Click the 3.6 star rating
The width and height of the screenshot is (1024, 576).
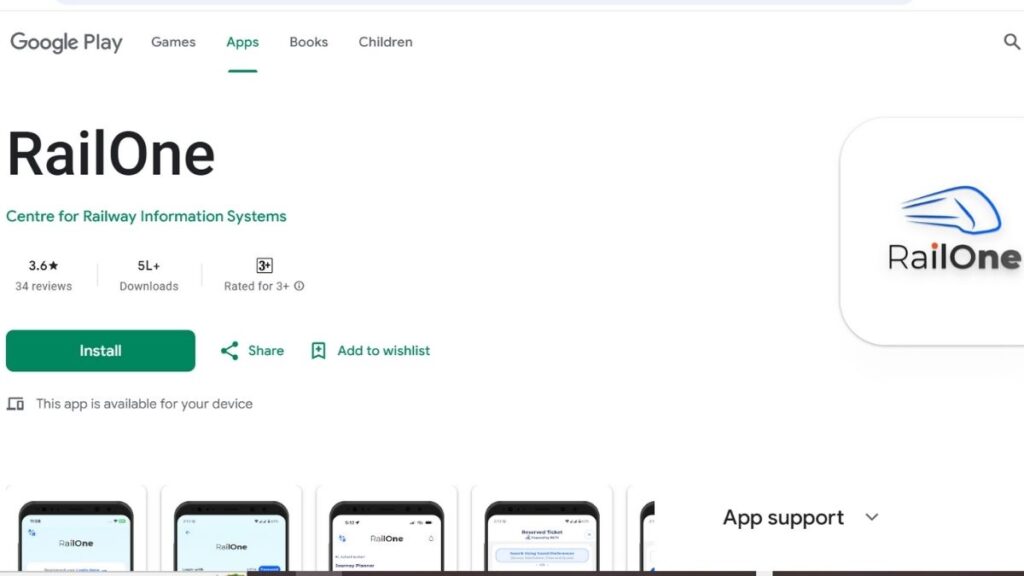tap(44, 266)
